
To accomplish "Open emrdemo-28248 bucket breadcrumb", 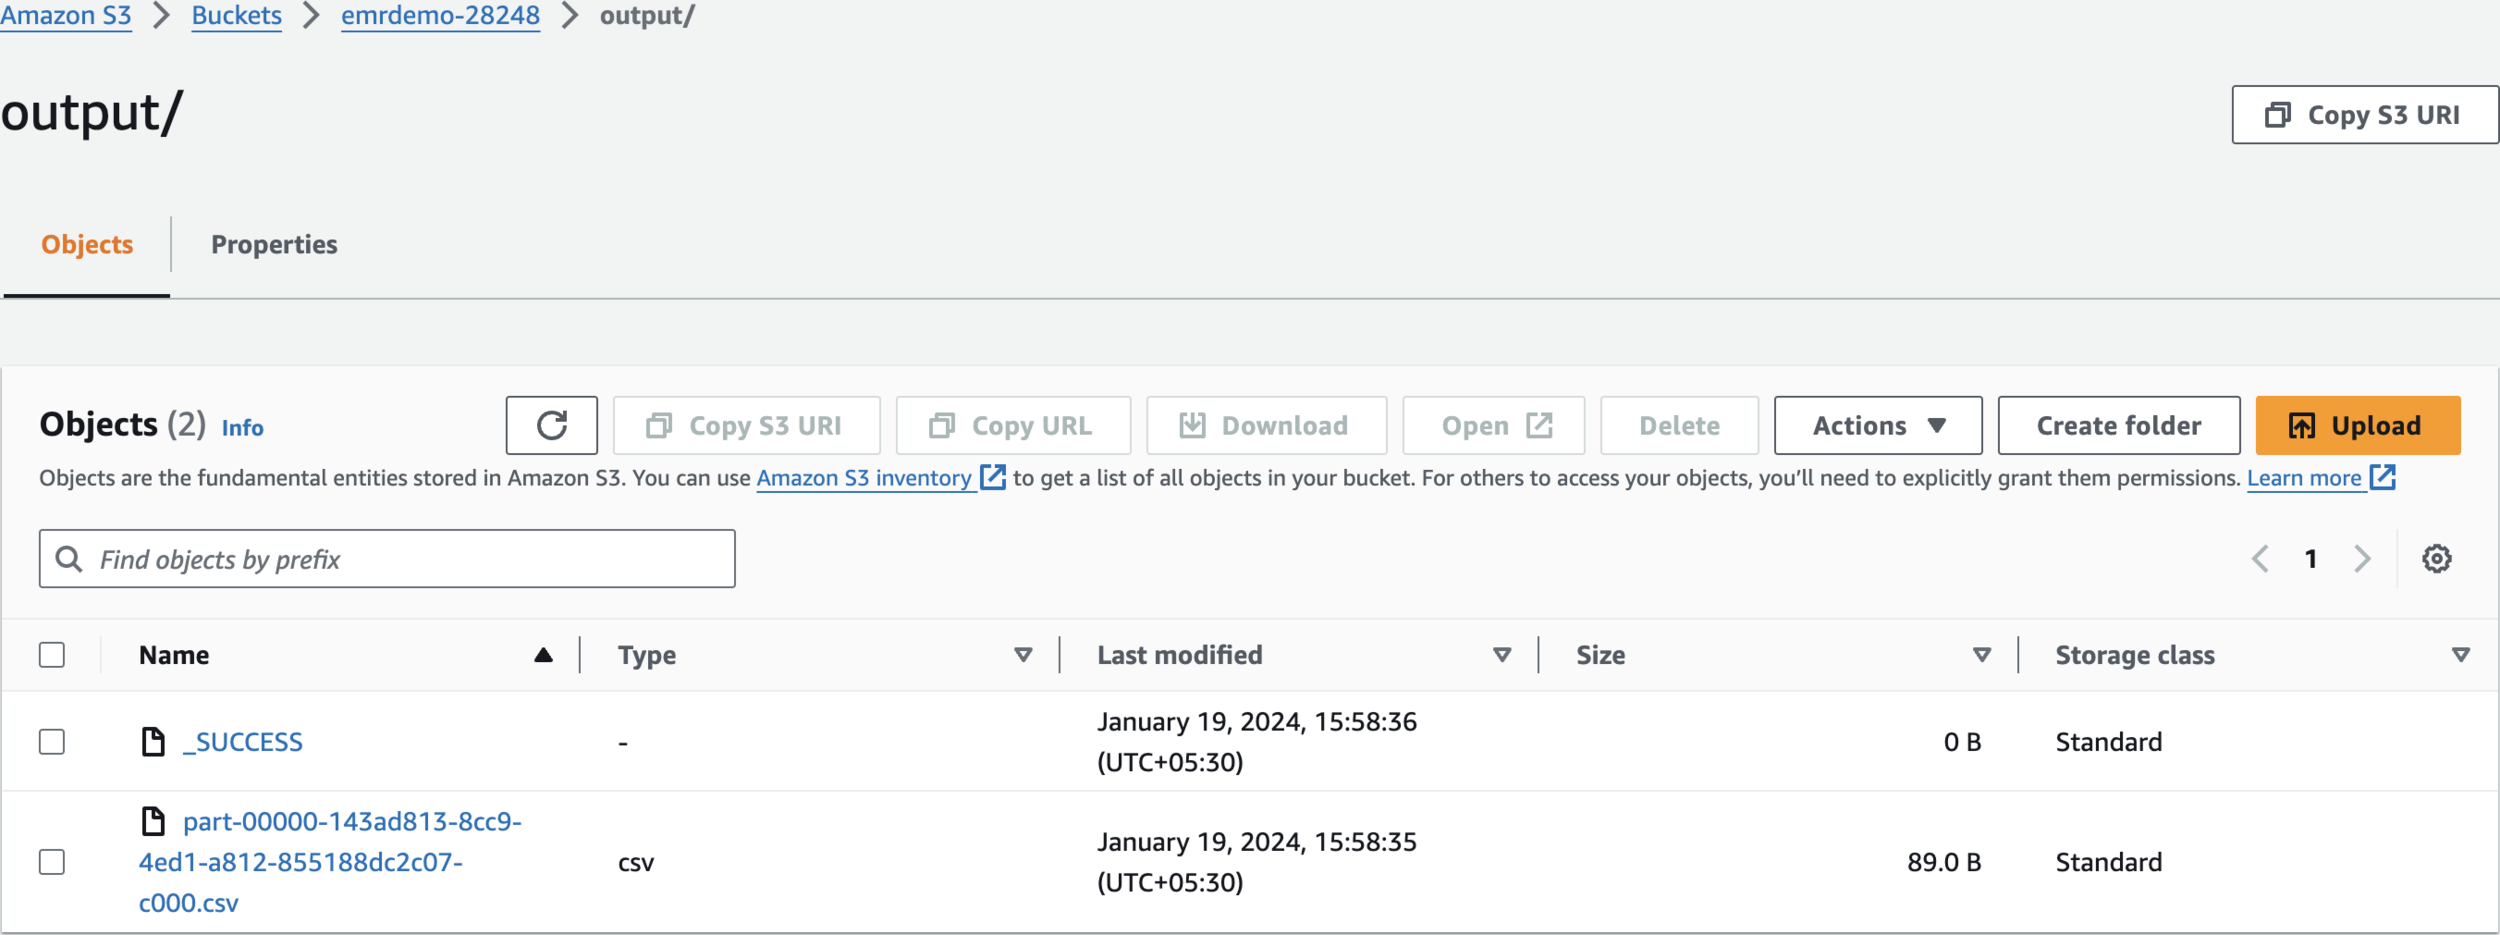I will point(440,16).
